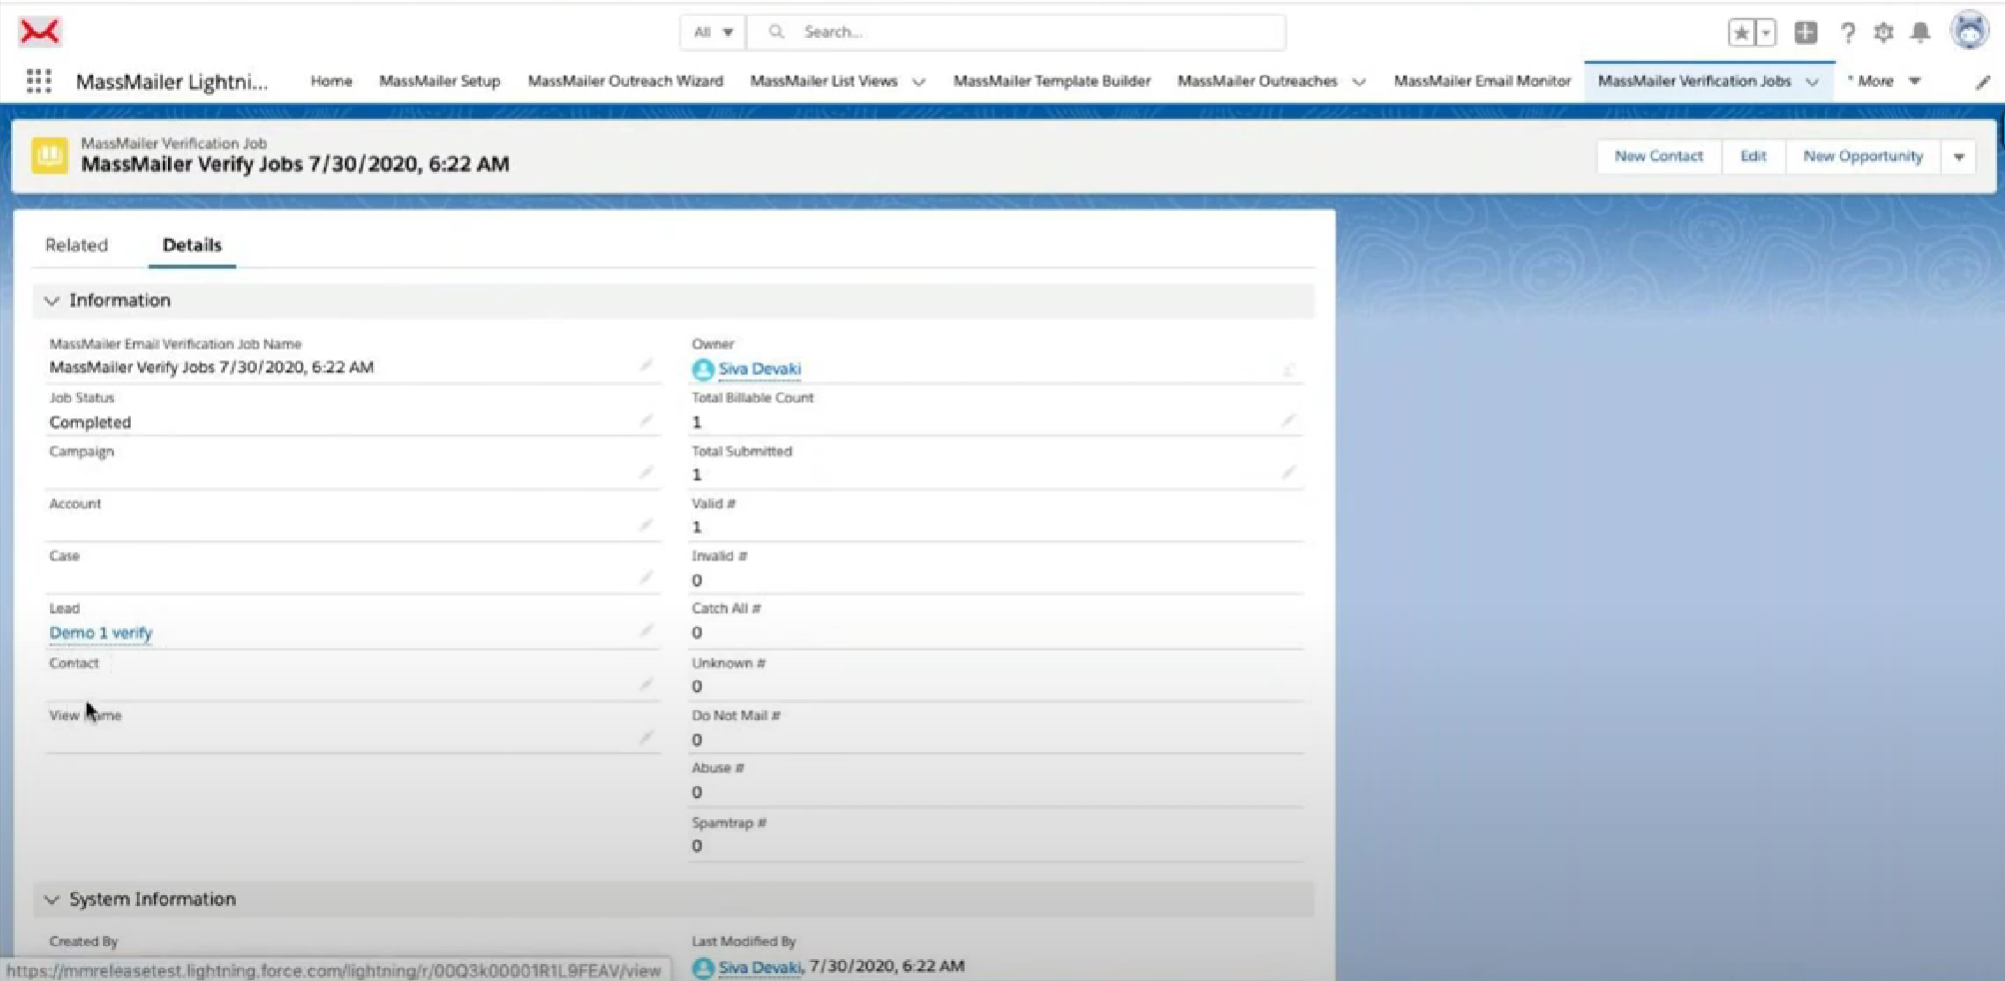Click the favorites star icon
This screenshot has width=2005, height=981.
coord(1741,33)
